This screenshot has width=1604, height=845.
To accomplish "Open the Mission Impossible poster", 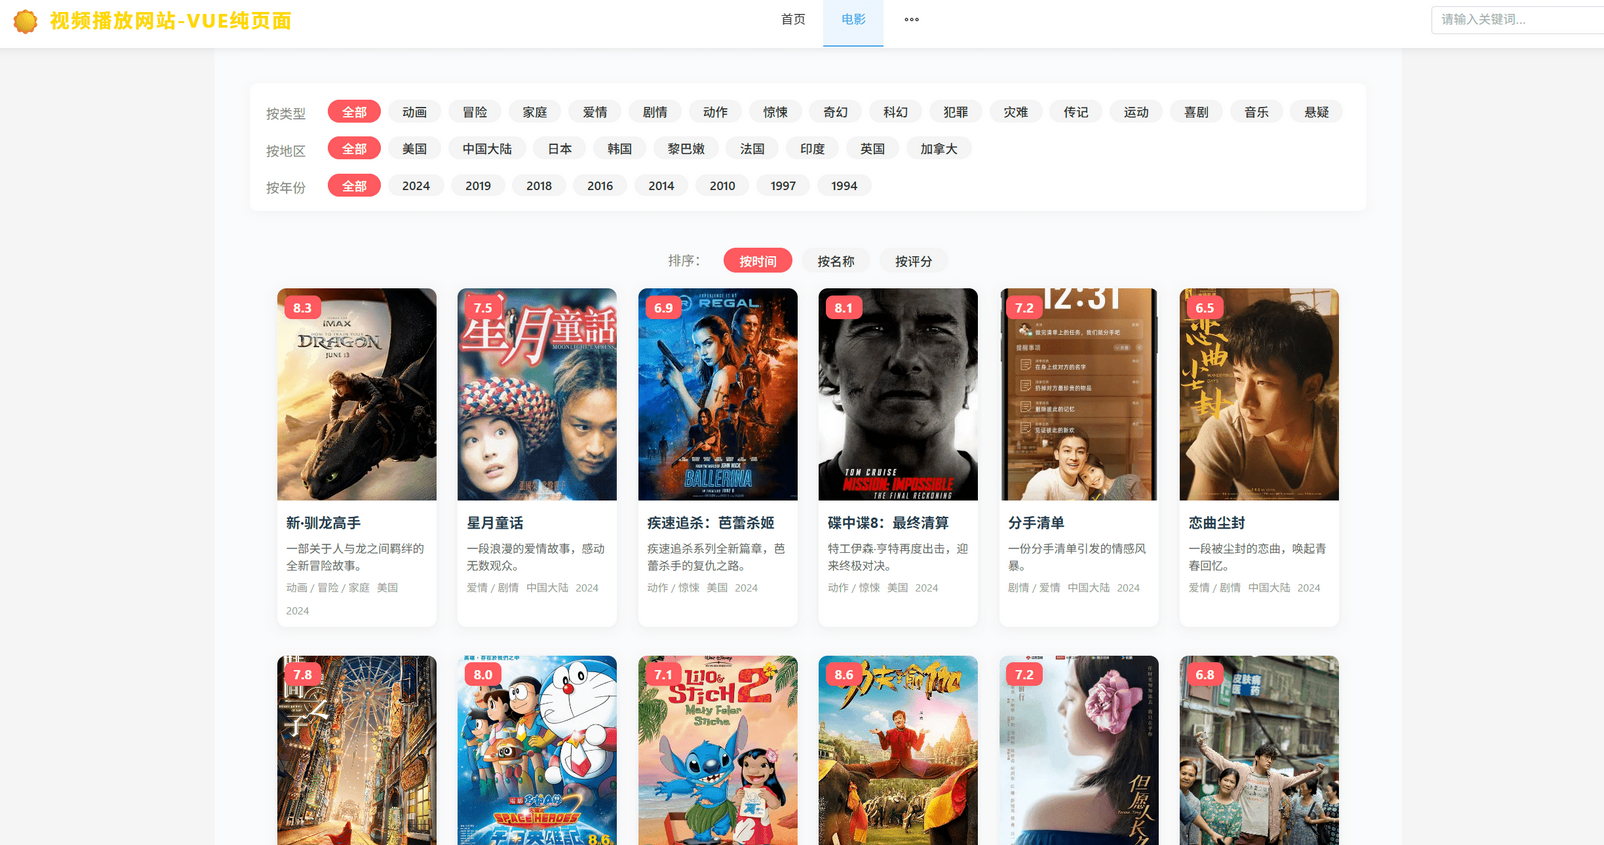I will (898, 394).
